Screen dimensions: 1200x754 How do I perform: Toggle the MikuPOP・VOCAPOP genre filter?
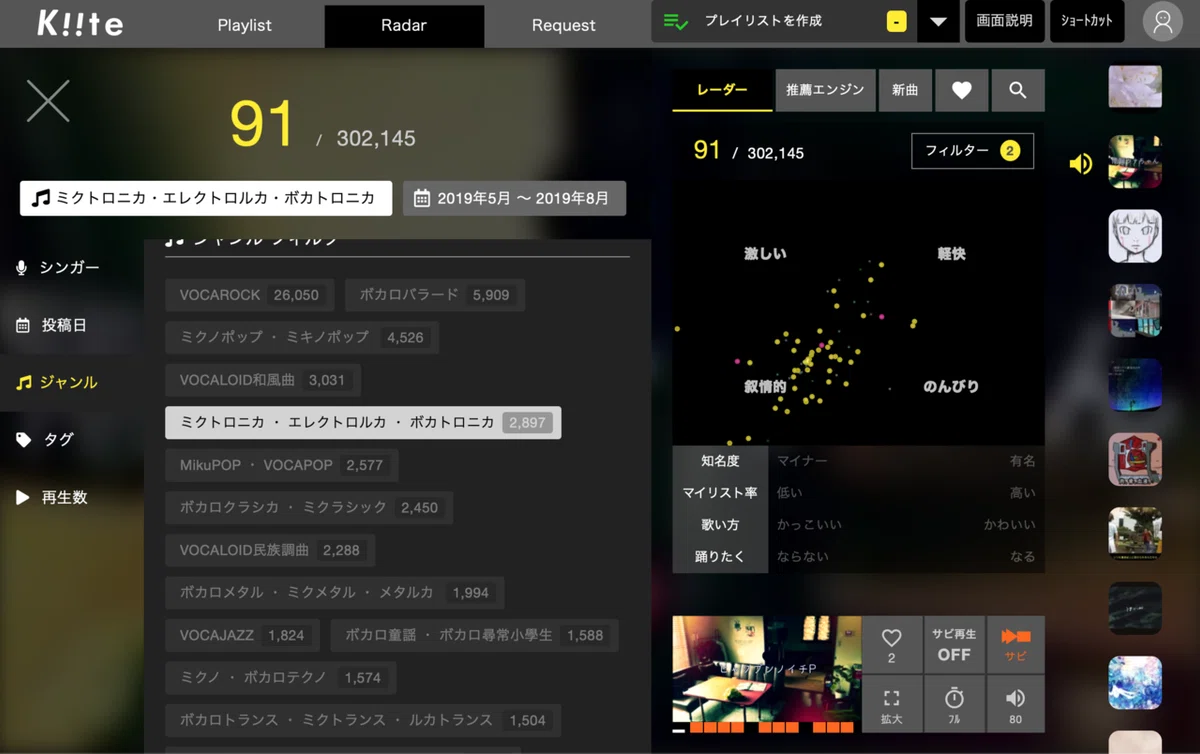(x=281, y=465)
